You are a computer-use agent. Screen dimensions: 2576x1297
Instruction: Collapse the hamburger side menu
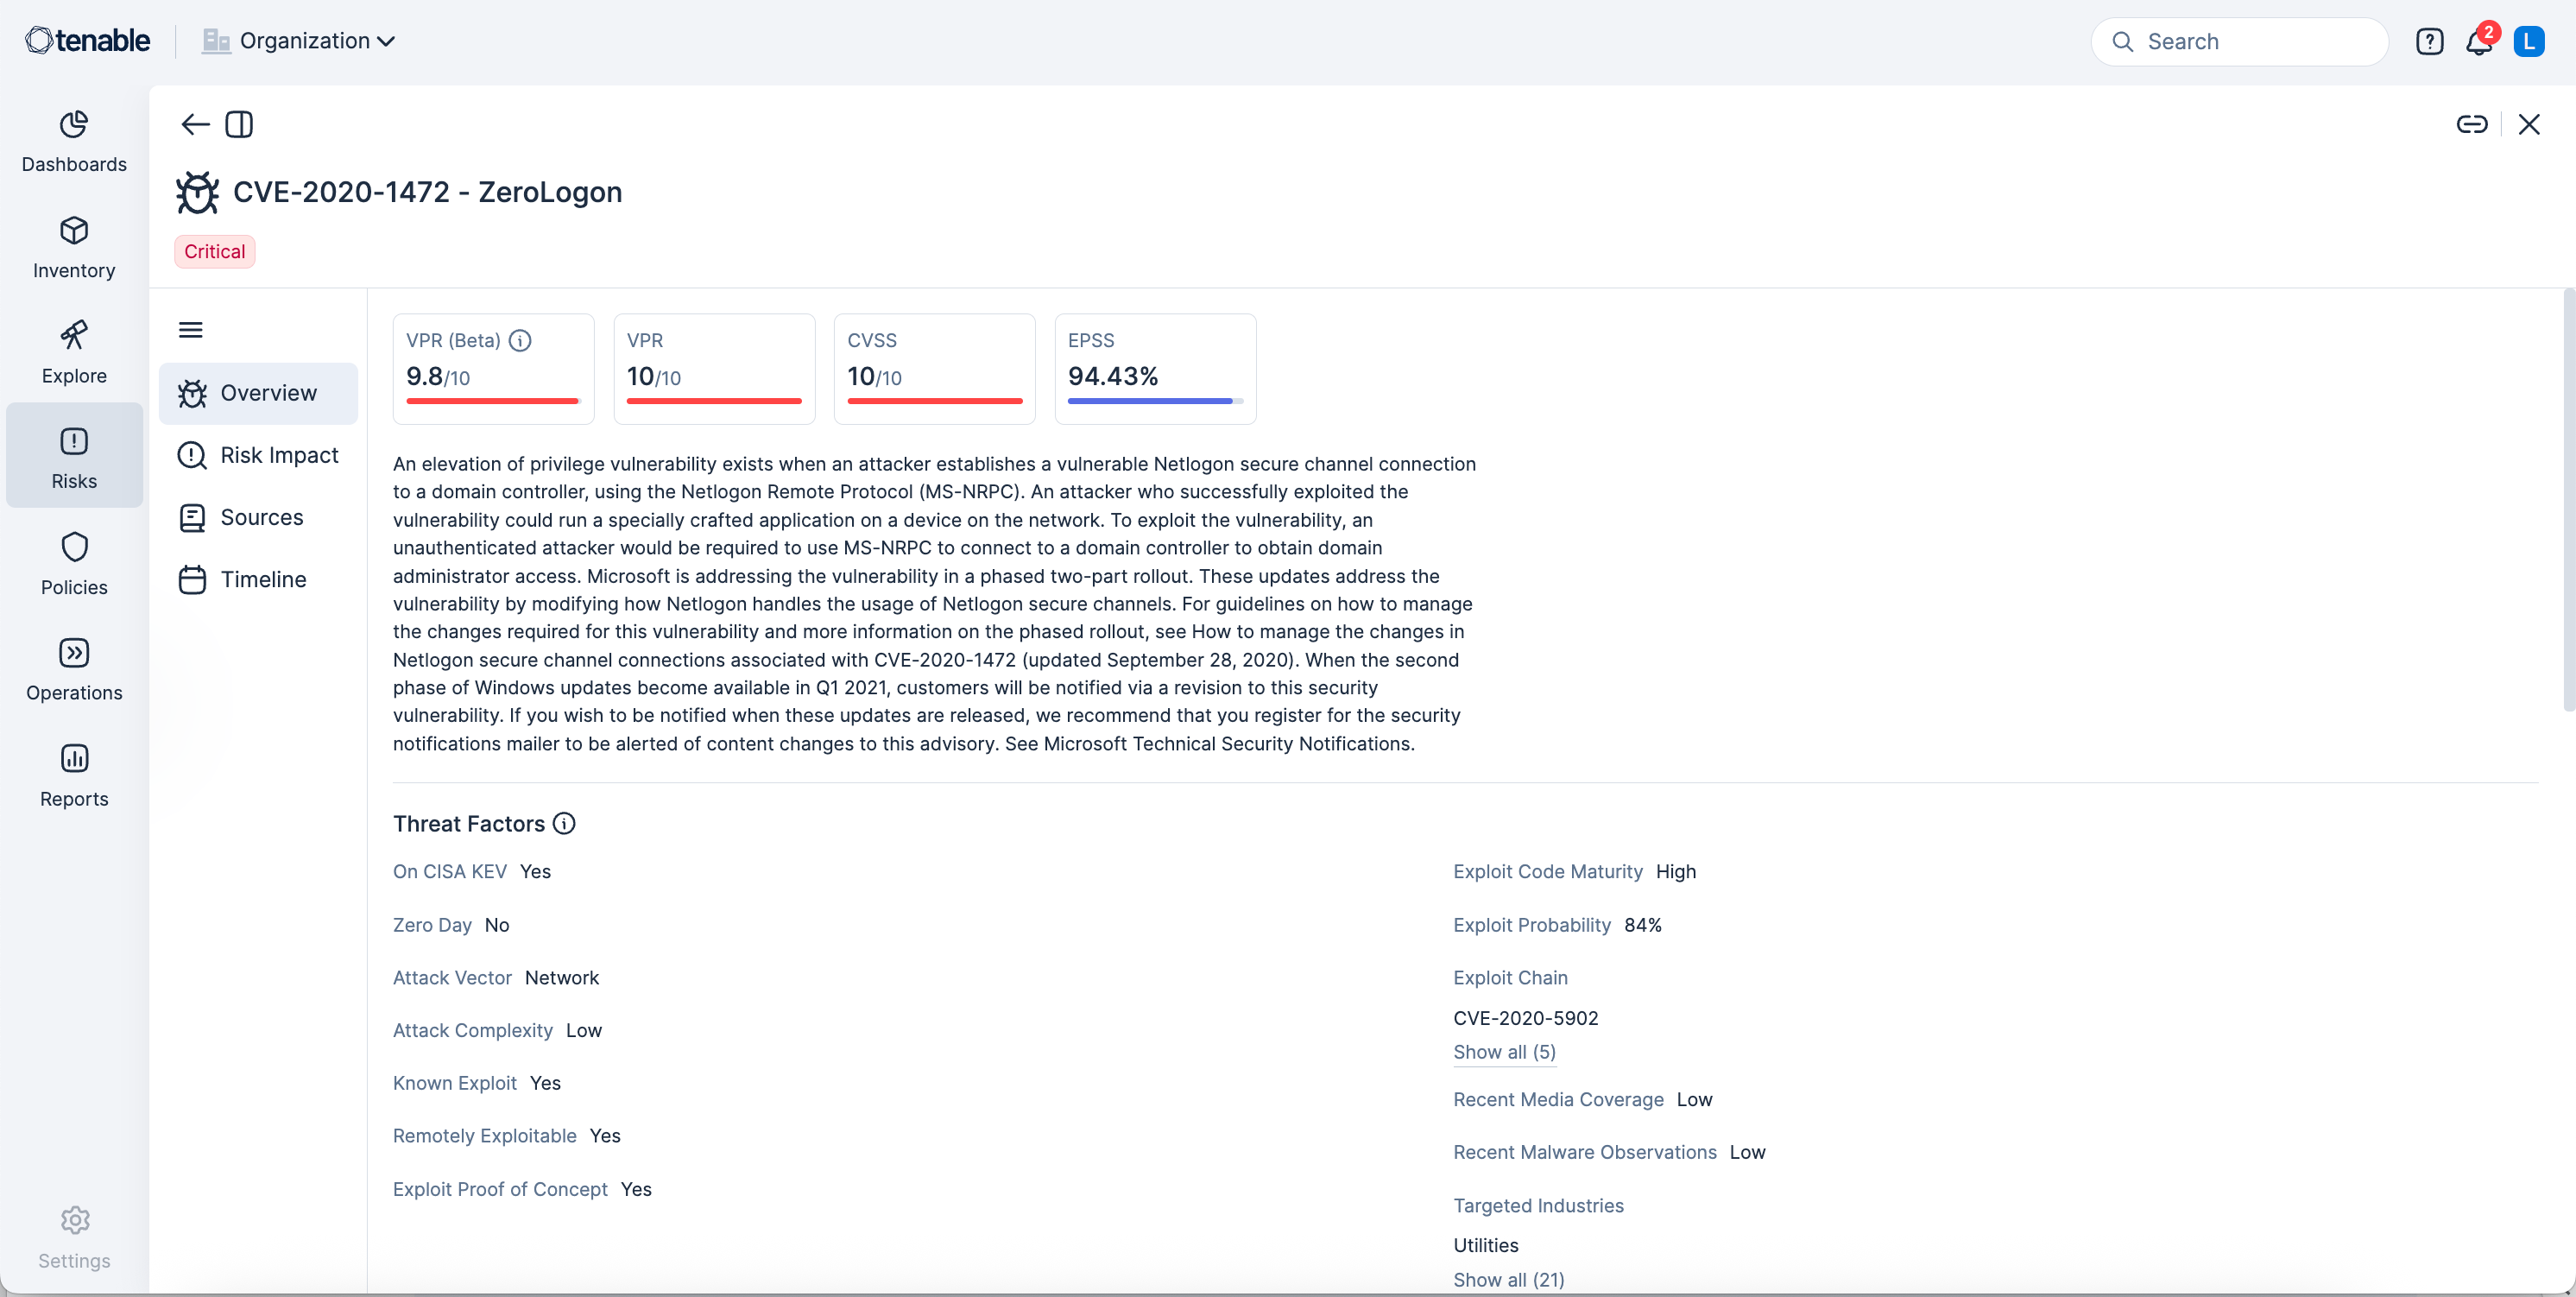190,330
